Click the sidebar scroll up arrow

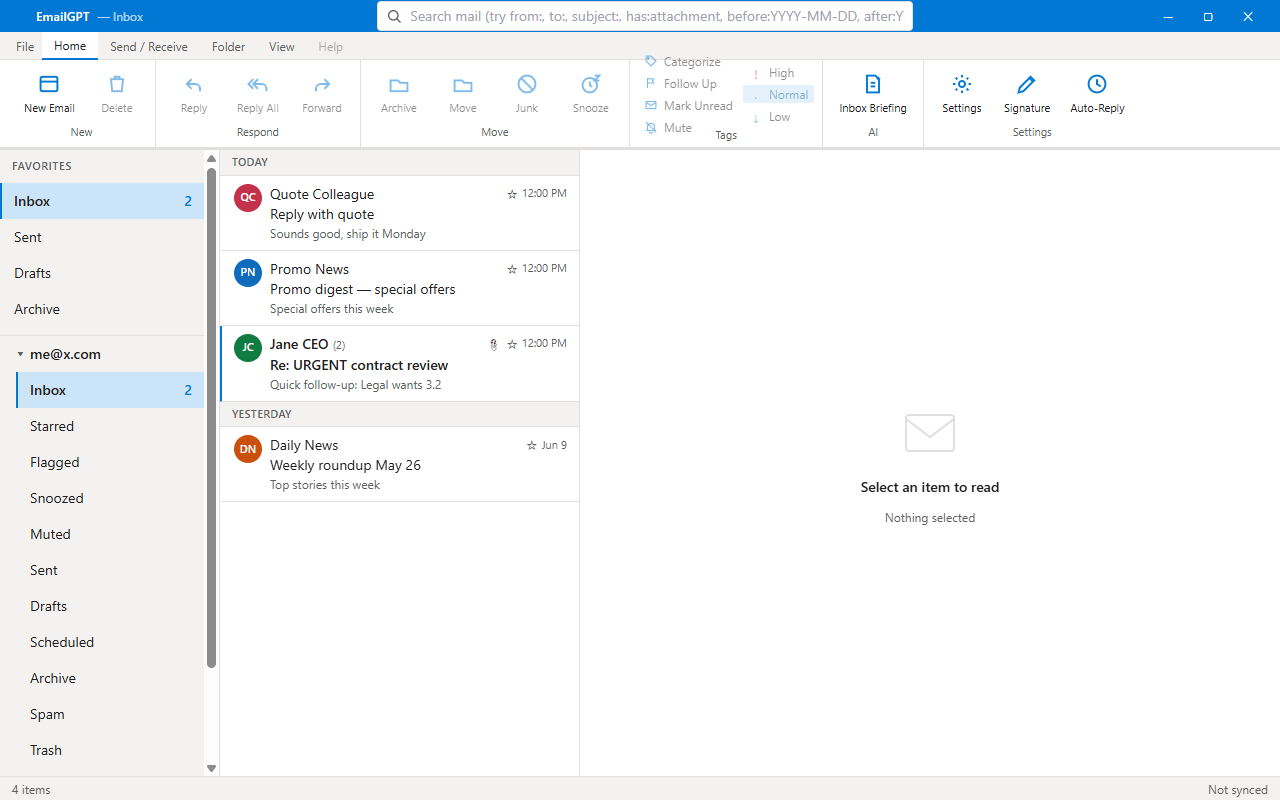(211, 158)
